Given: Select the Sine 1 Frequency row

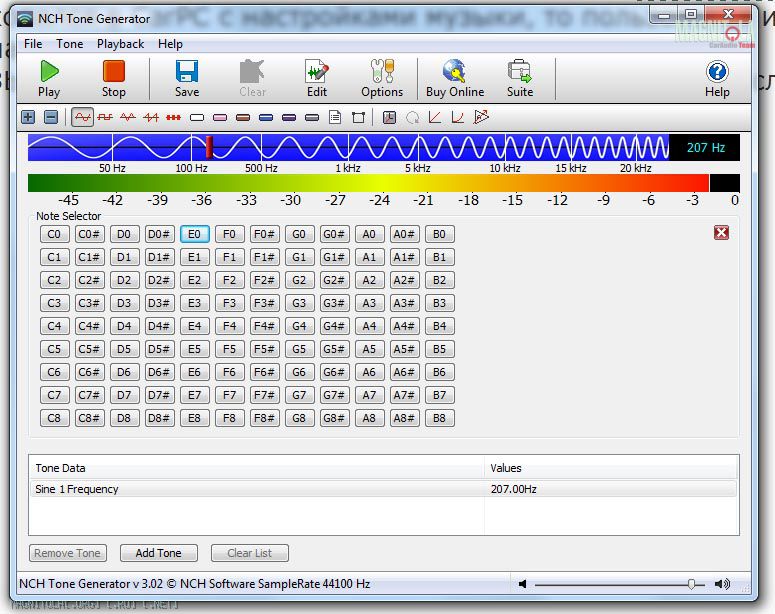Looking at the screenshot, I should (x=383, y=489).
